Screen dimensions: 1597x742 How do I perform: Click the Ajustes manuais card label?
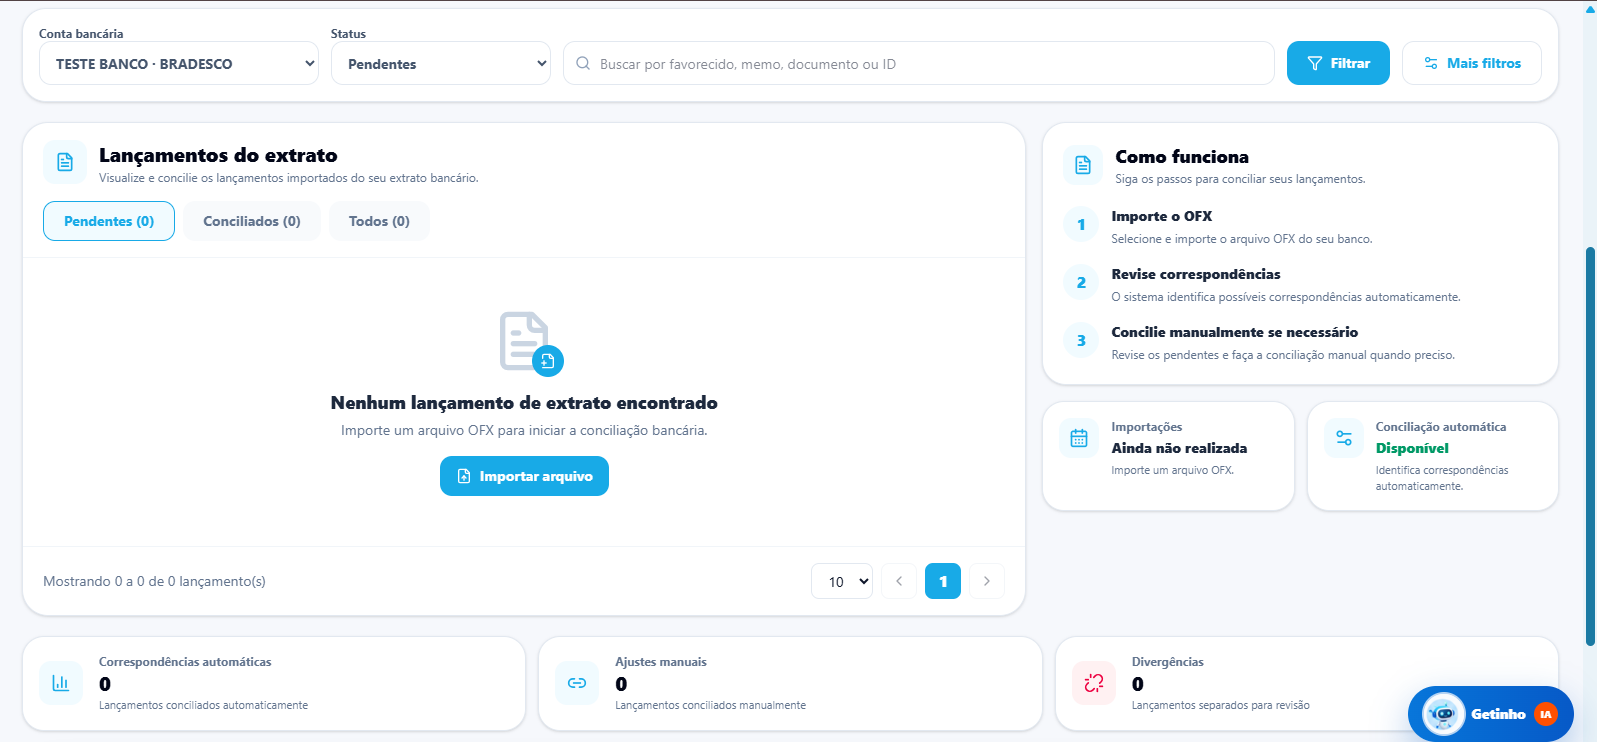pyautogui.click(x=661, y=662)
